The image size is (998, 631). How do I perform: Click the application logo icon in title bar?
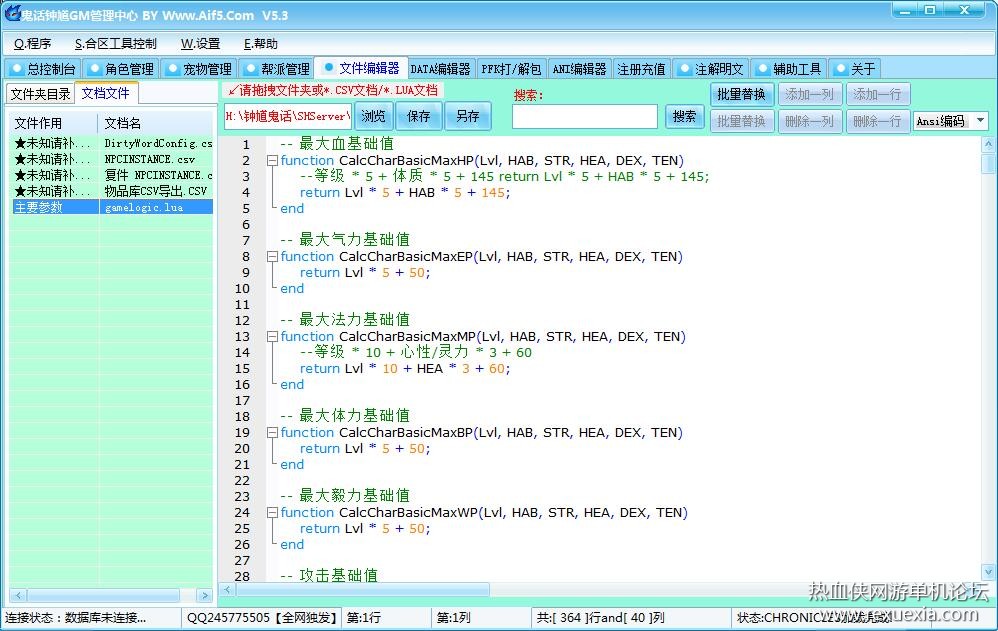[12, 12]
